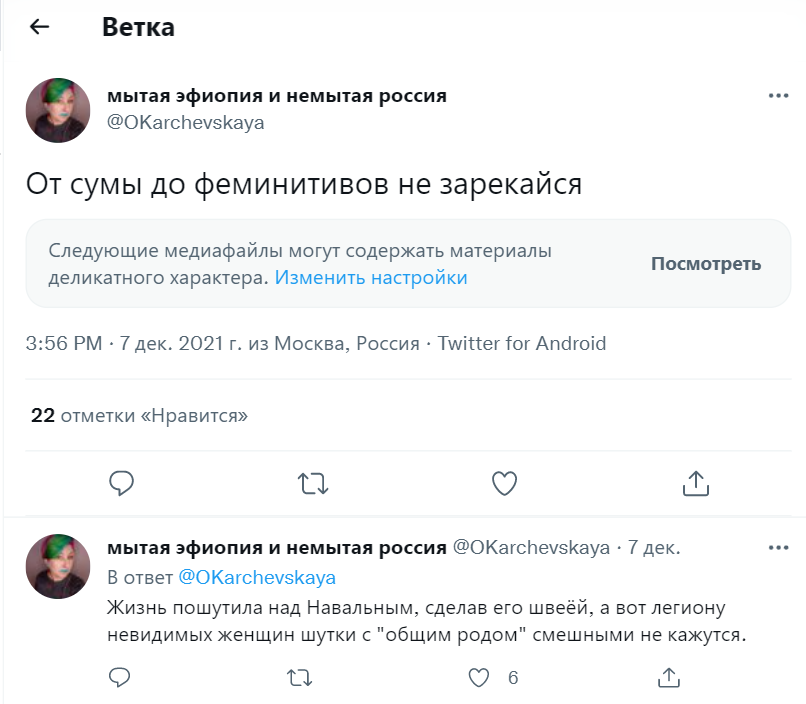Viewport: 806px width, 704px height.
Task: Open the reply icon on the main tweet
Action: (121, 483)
